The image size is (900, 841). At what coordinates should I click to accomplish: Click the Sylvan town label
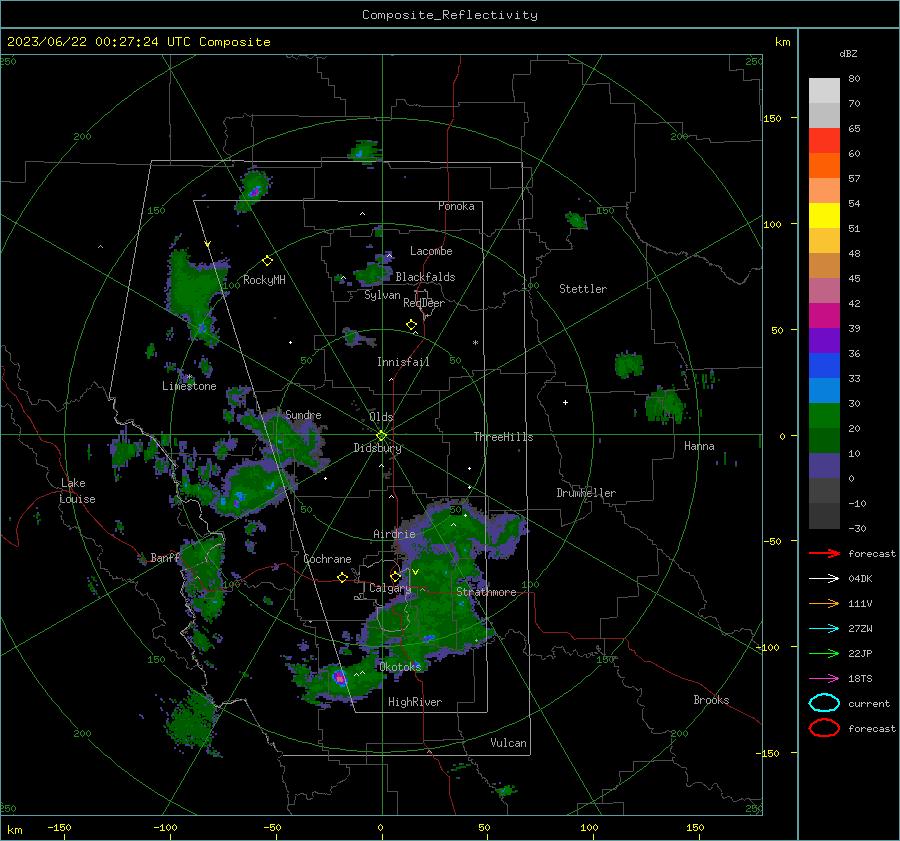click(382, 295)
